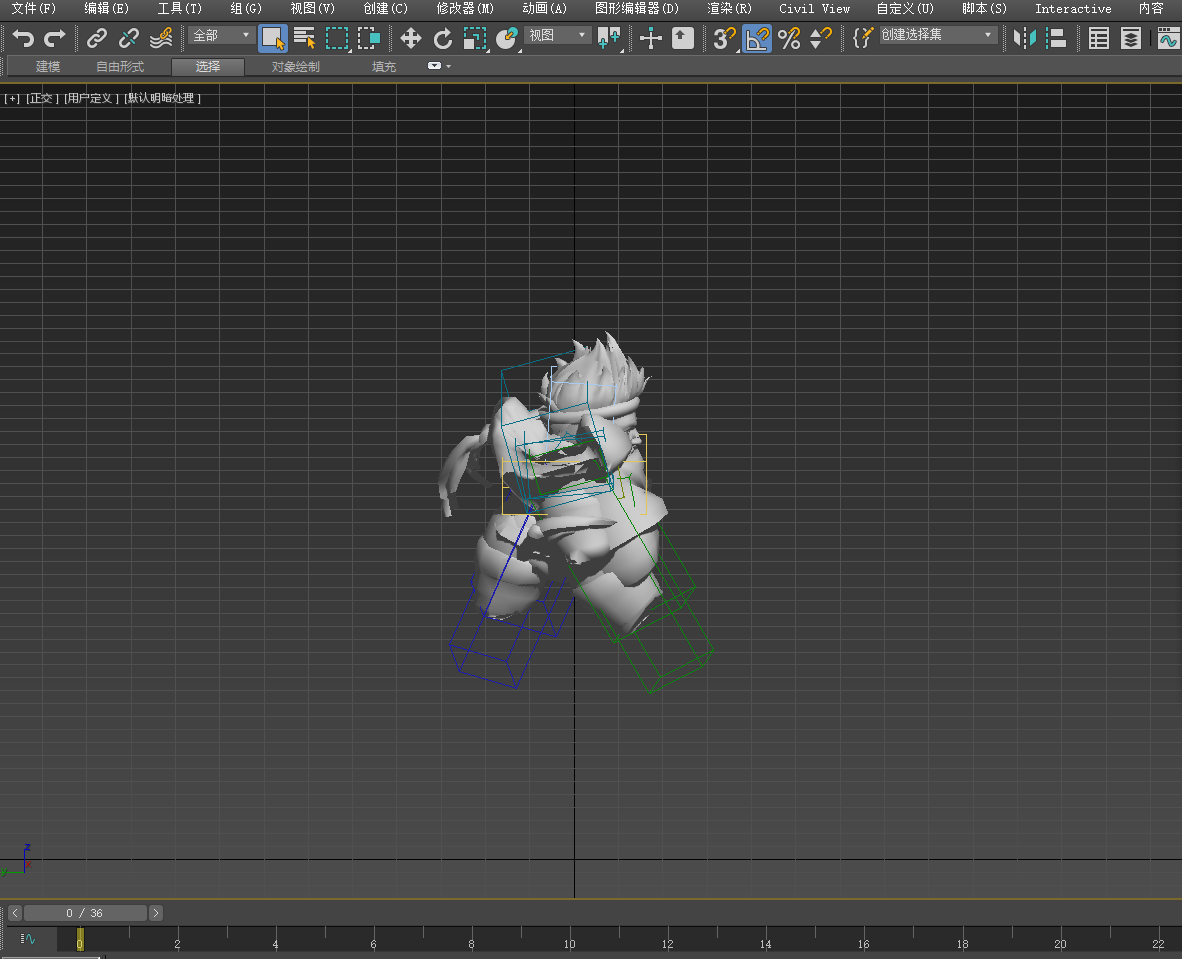This screenshot has height=959, width=1182.
Task: Click the Unlink Selection icon
Action: (129, 38)
